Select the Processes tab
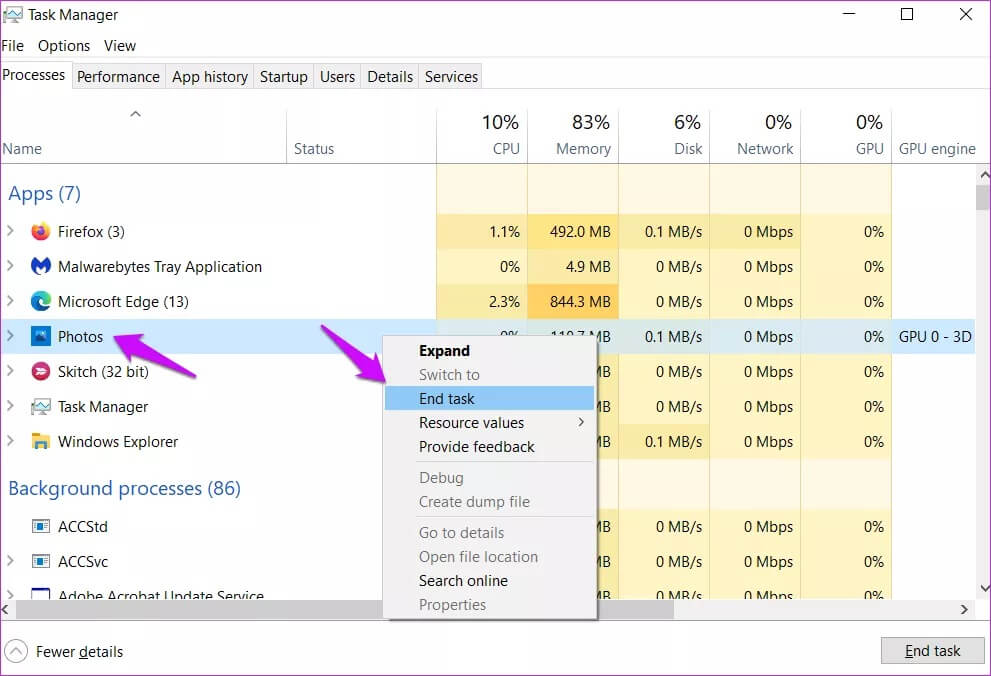This screenshot has height=676, width=991. tap(34, 75)
